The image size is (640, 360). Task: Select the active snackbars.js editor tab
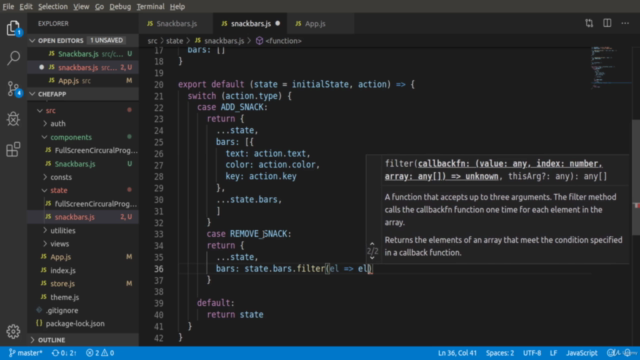point(250,24)
